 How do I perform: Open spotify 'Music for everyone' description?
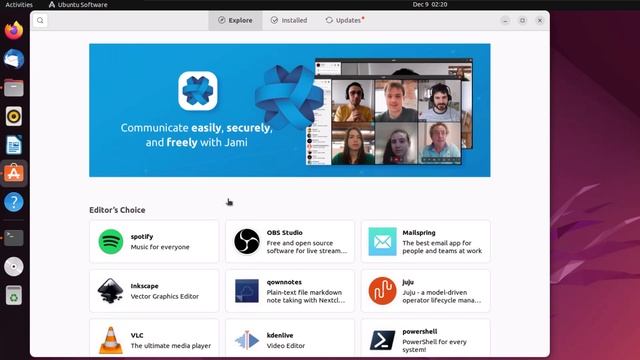tap(160, 247)
